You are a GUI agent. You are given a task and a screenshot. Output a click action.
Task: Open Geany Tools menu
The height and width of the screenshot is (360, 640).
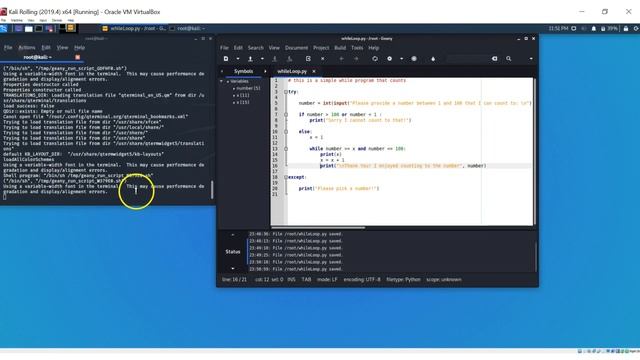[x=357, y=48]
